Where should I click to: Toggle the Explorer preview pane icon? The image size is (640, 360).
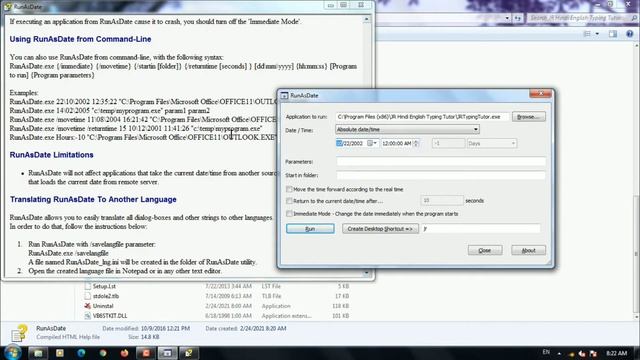(x=613, y=34)
